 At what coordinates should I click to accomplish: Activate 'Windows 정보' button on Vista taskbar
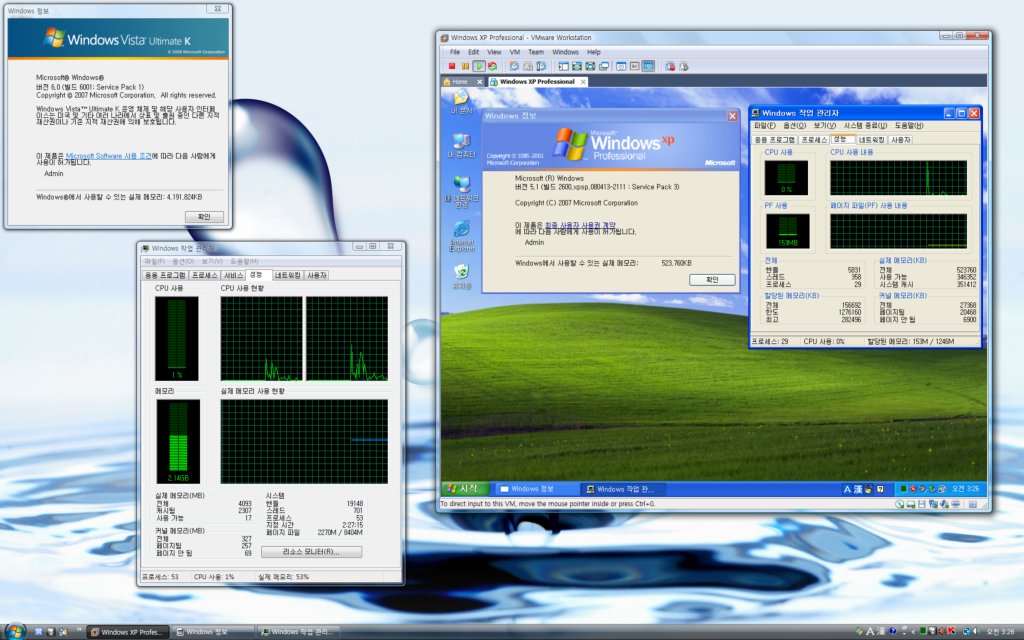(212, 632)
